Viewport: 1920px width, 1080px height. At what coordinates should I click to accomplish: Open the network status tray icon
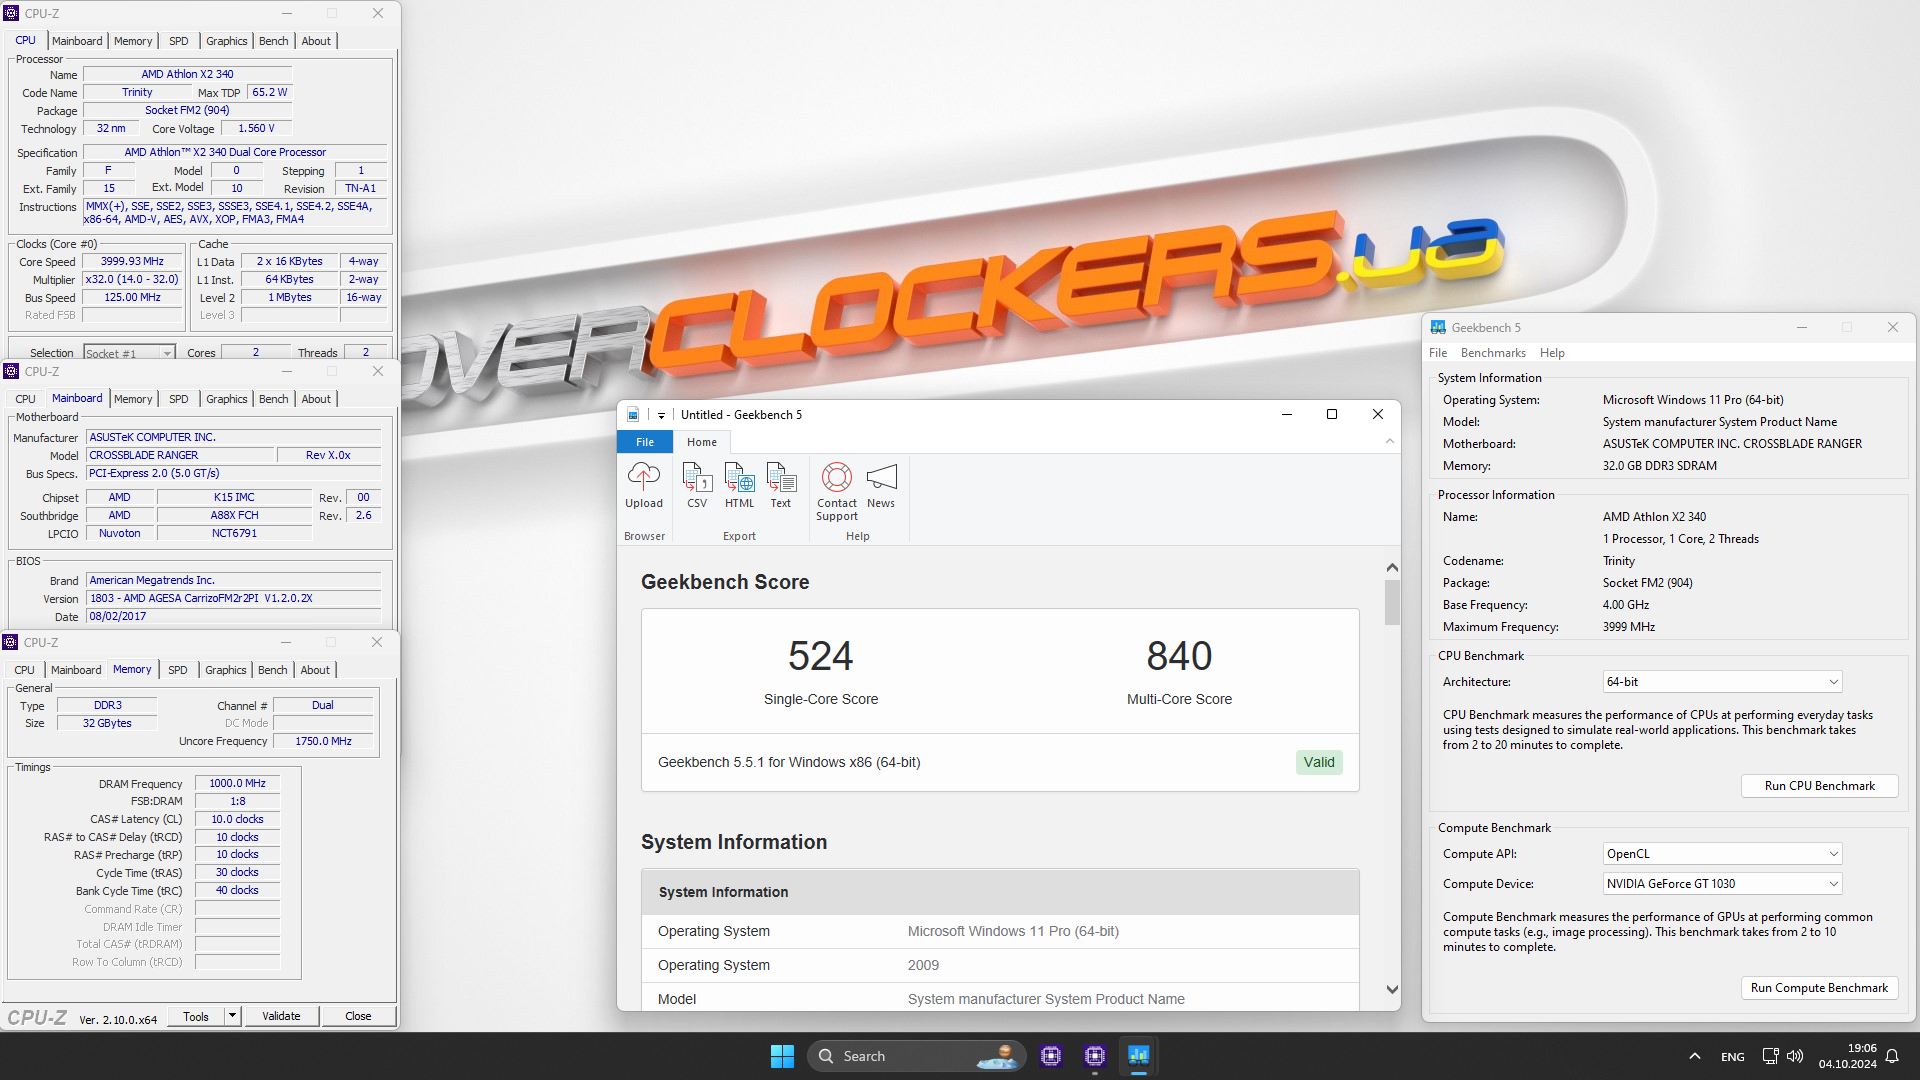pyautogui.click(x=1771, y=1056)
